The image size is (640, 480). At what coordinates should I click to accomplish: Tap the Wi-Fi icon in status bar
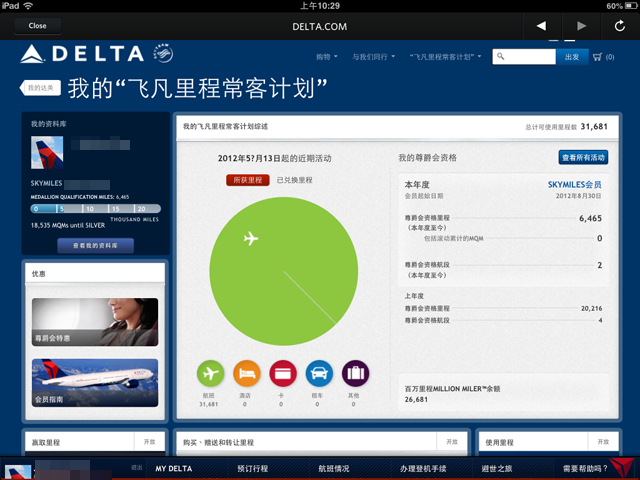[28, 6]
